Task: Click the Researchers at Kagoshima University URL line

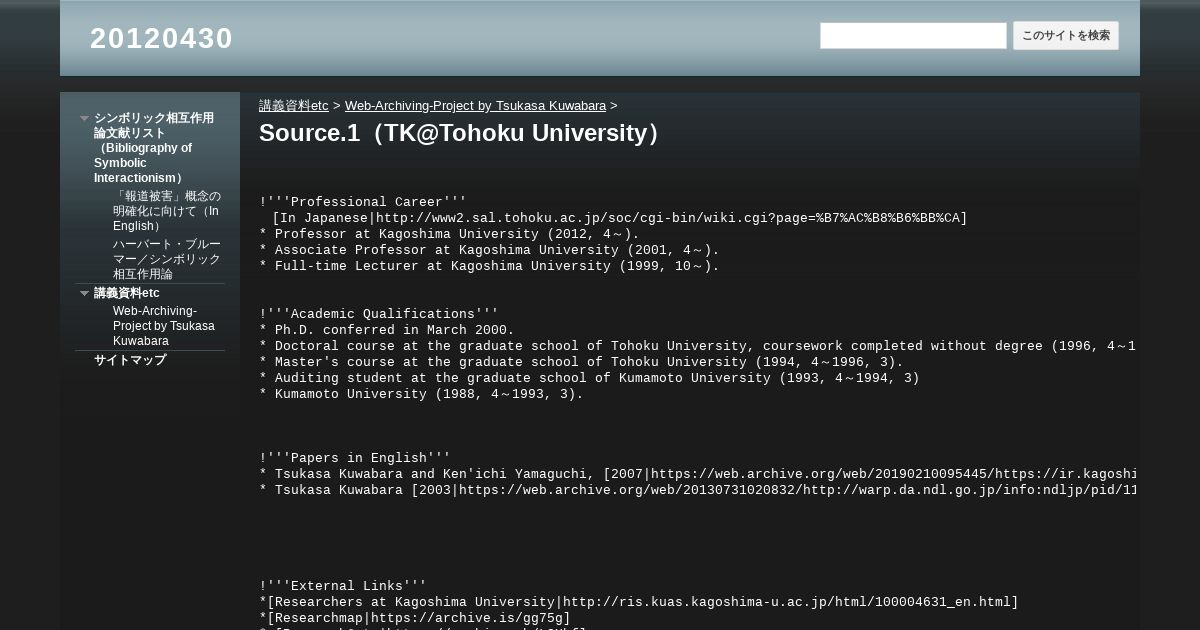Action: pos(639,602)
